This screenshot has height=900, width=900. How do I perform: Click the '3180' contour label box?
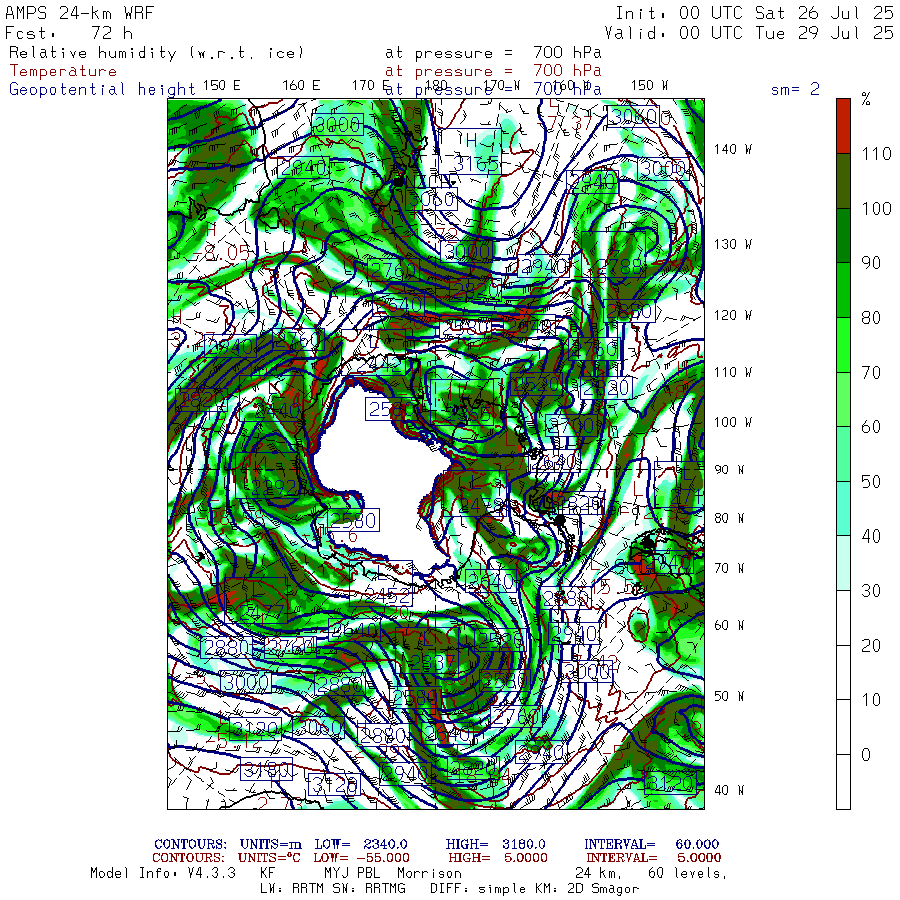(266, 769)
